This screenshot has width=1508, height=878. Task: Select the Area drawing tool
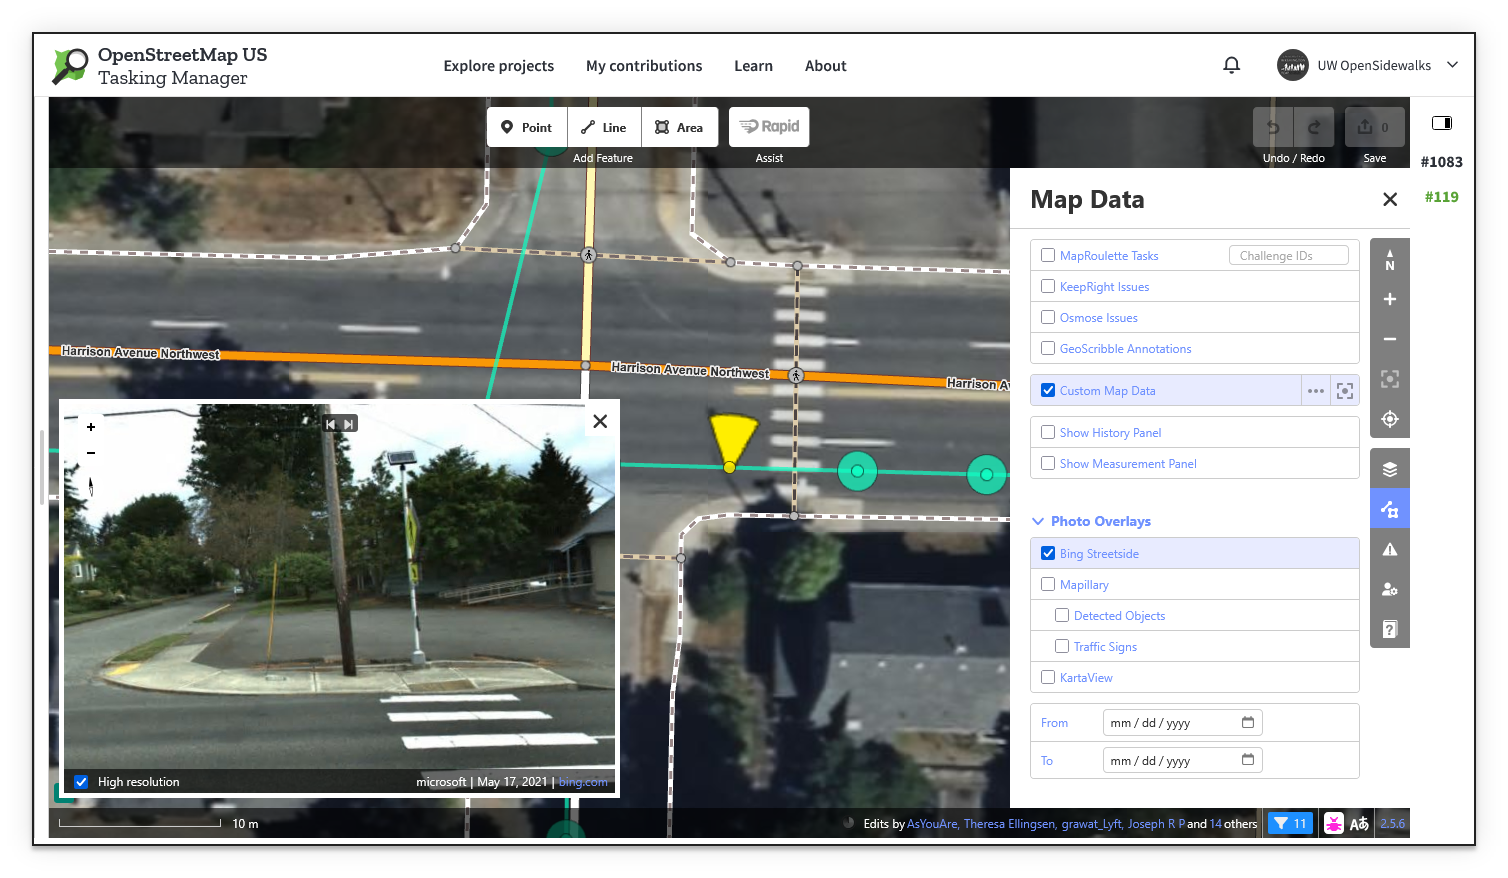(x=680, y=127)
